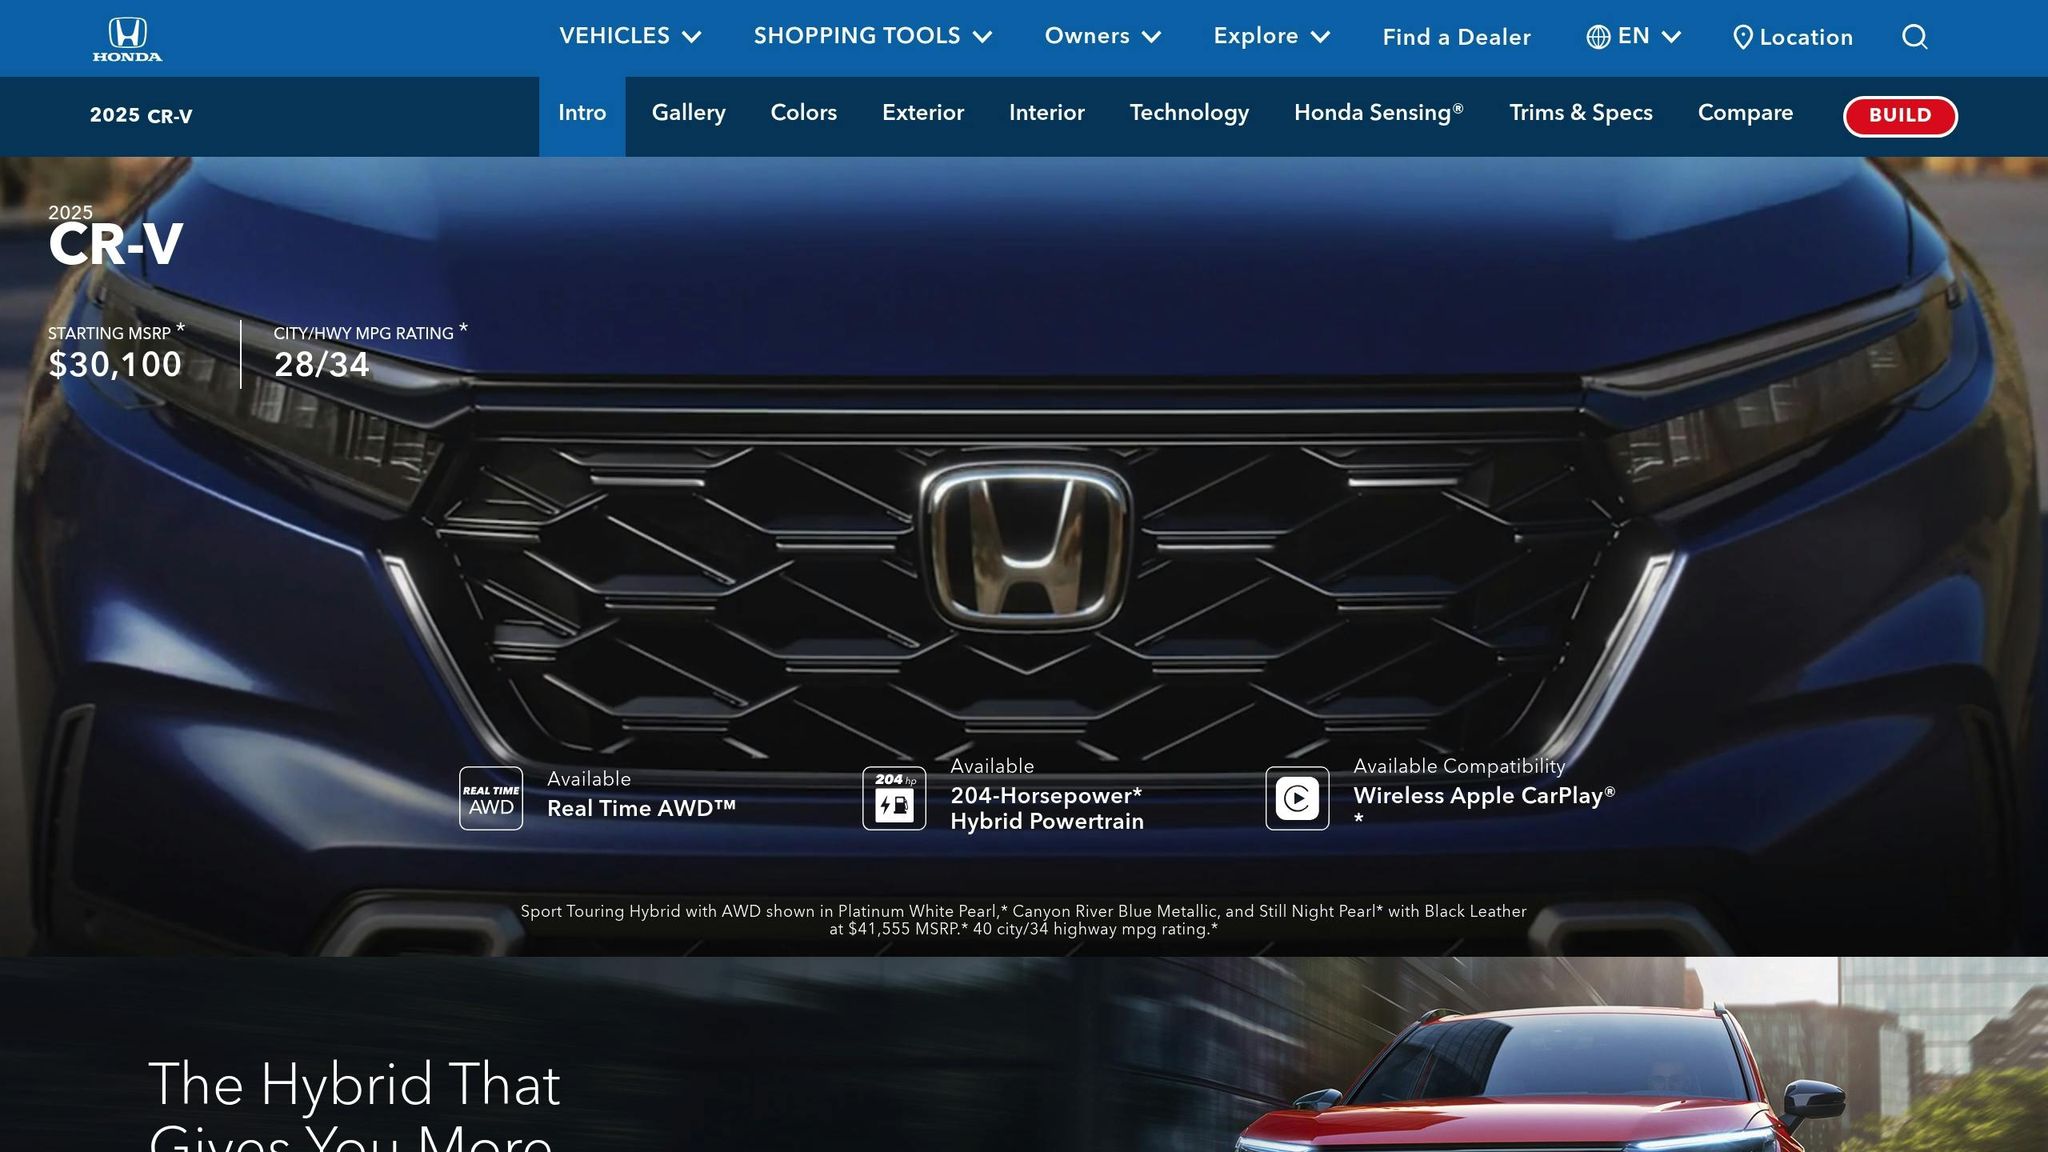Click the 204-Horsepower Hybrid Powertrain text
The width and height of the screenshot is (2048, 1152).
point(1047,808)
